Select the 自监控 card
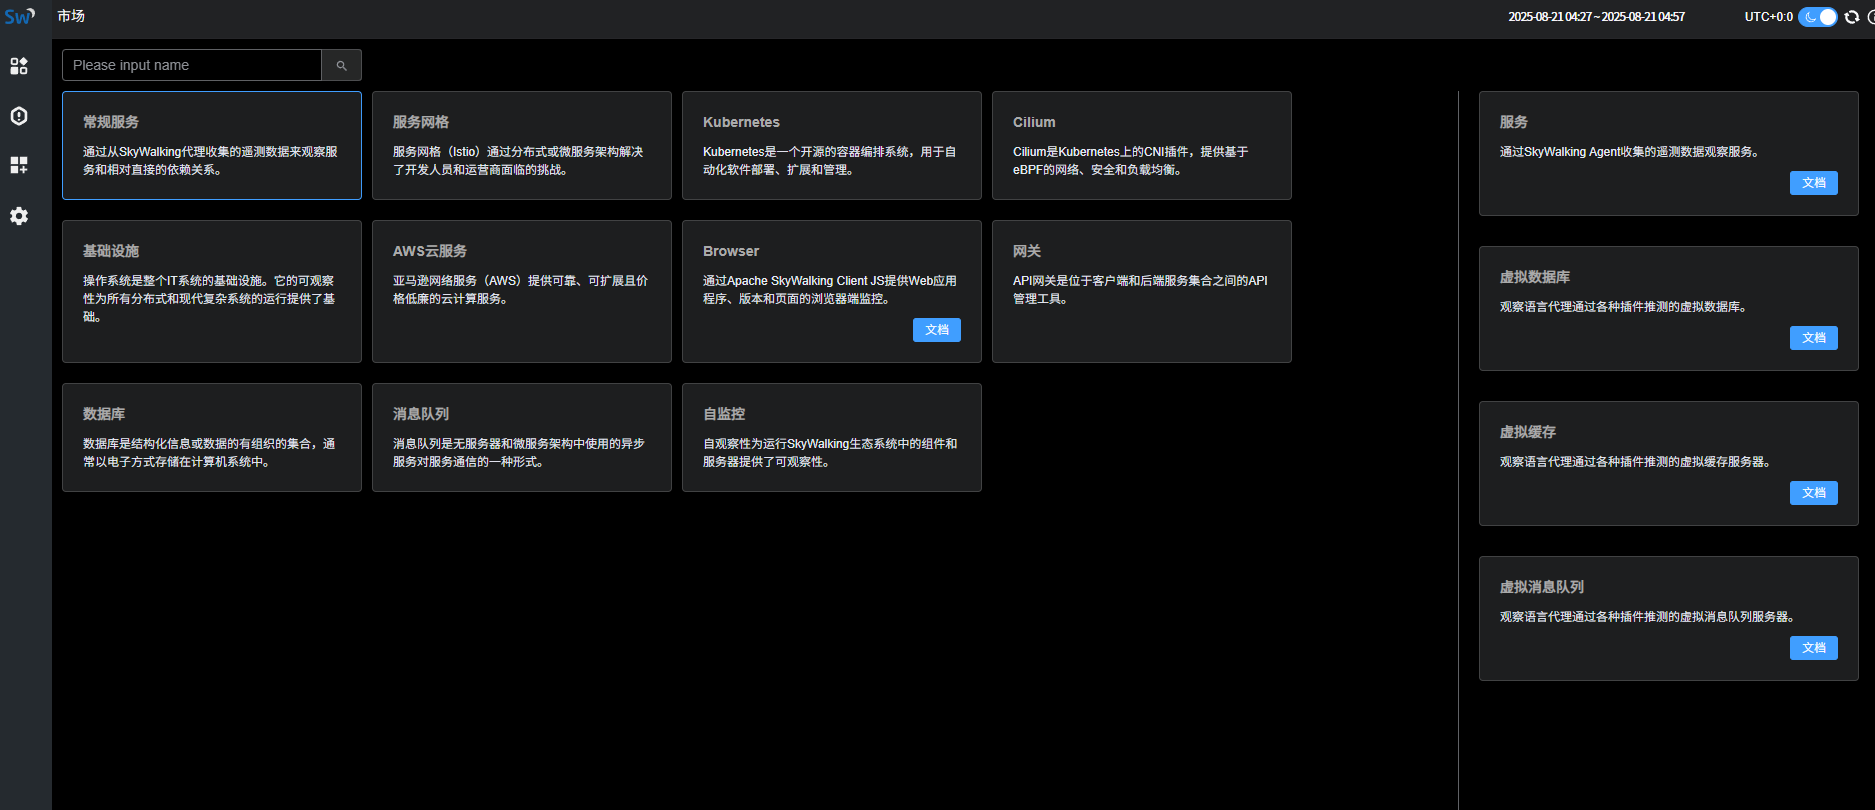Image resolution: width=1875 pixels, height=810 pixels. pos(832,438)
